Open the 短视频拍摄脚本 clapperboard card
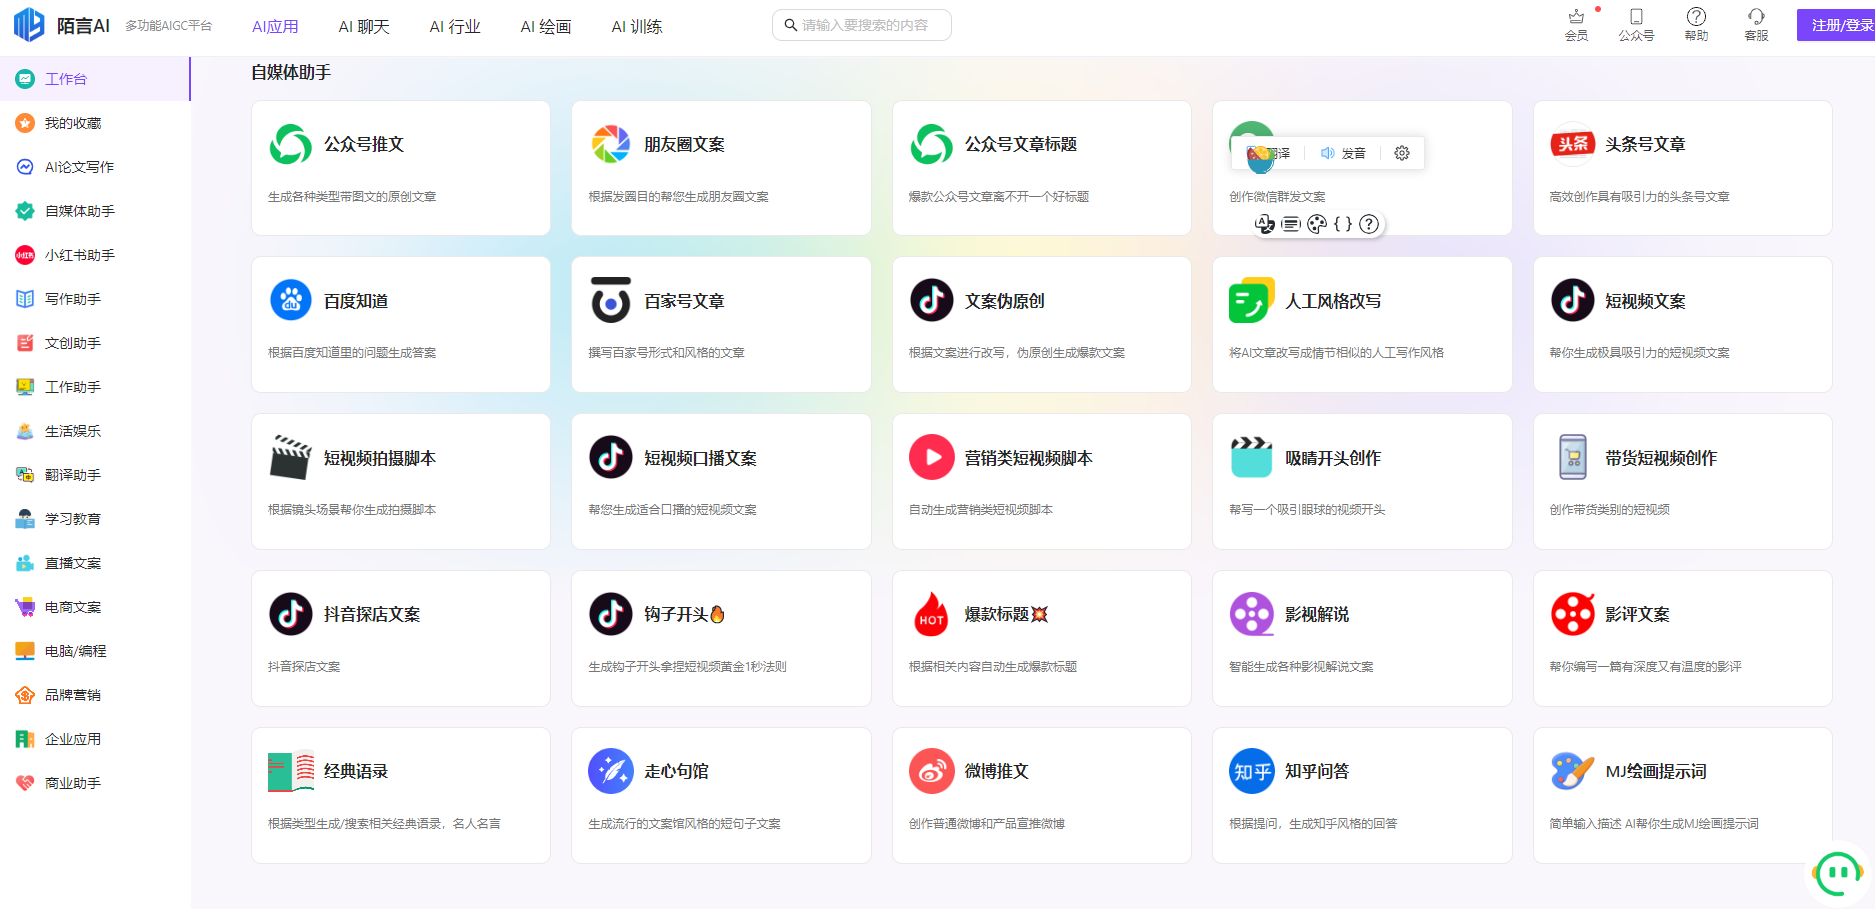 [400, 481]
